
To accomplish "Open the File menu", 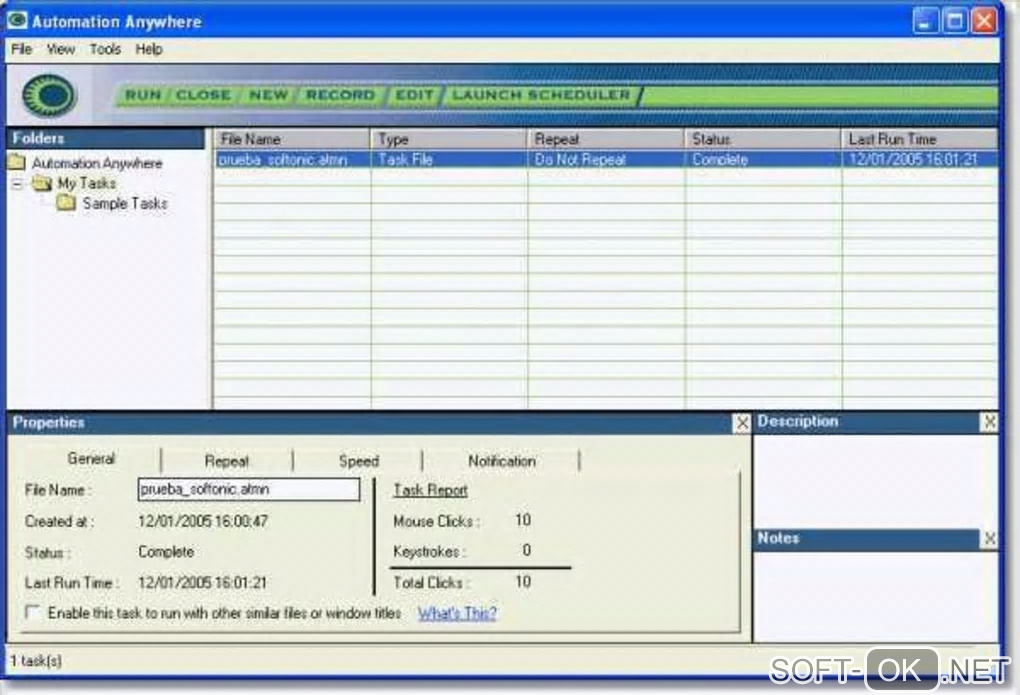I will pos(21,49).
